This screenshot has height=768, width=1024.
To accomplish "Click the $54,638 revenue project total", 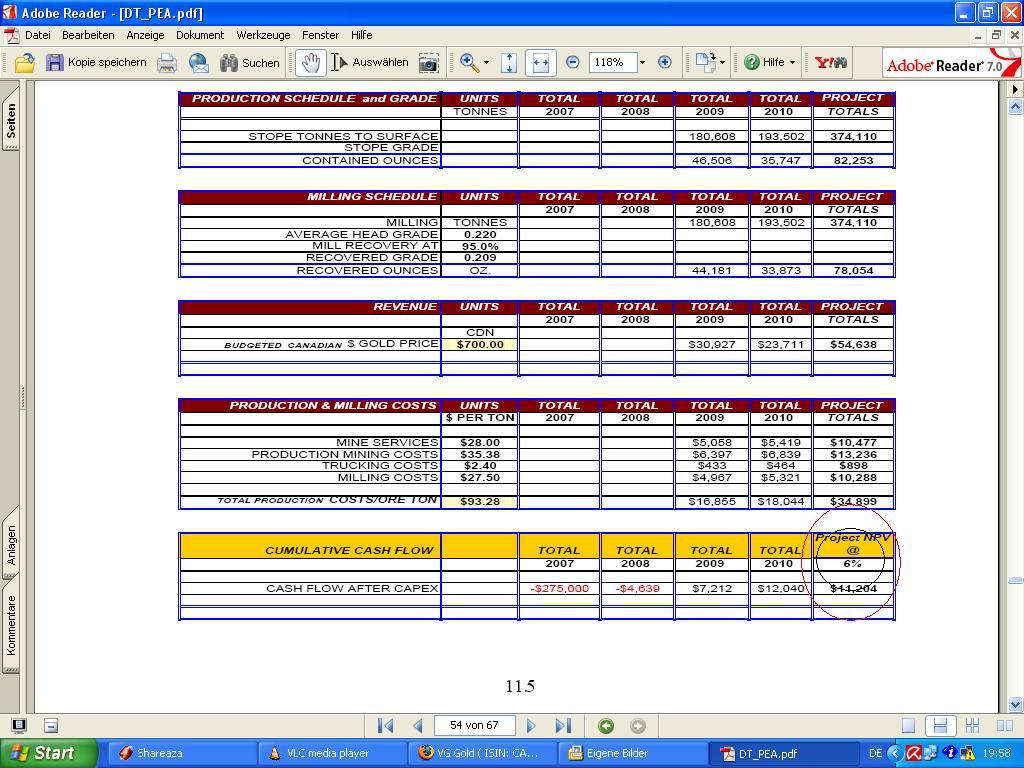I will [x=854, y=344].
